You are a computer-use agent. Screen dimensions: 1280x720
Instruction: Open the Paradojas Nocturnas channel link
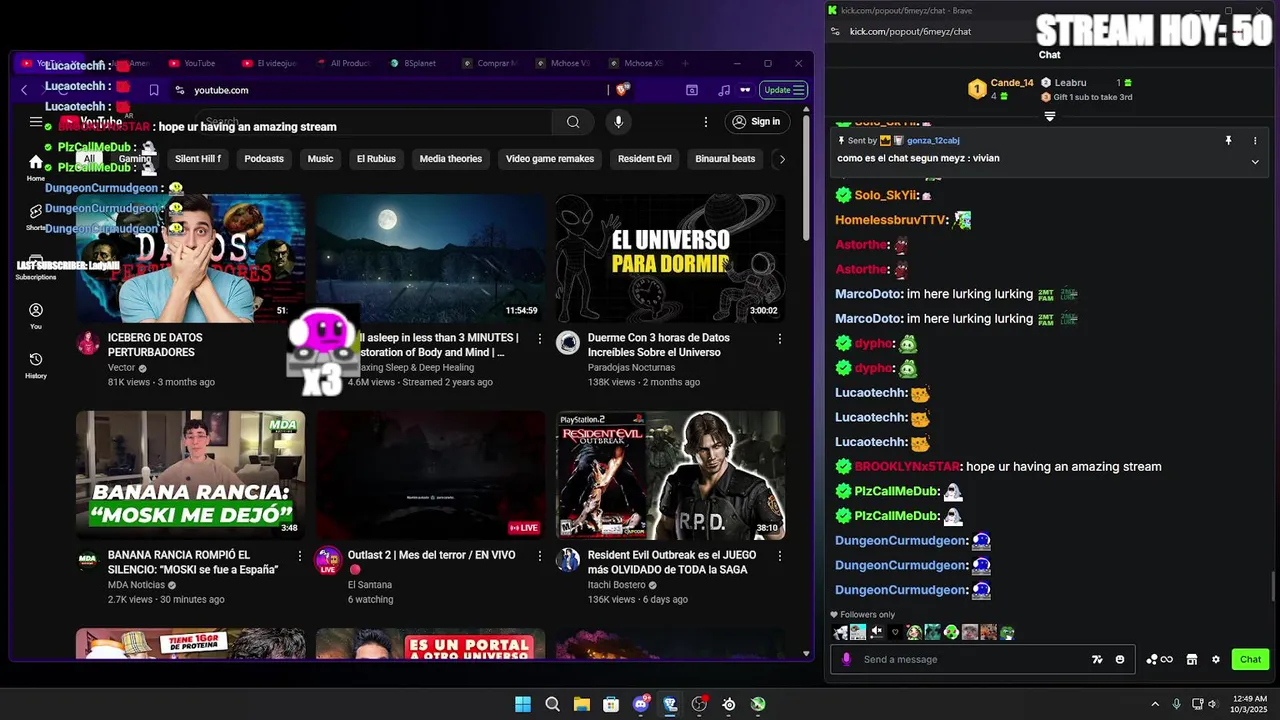631,367
